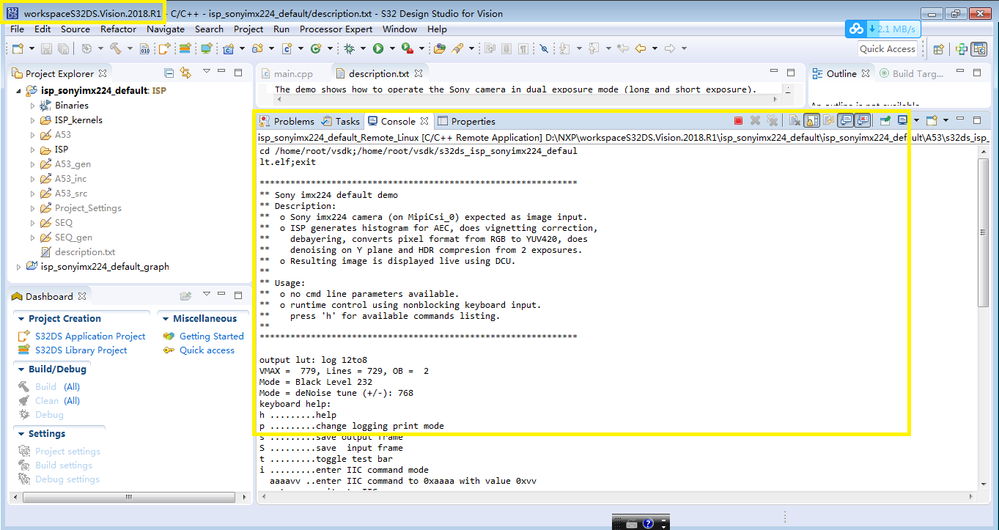This screenshot has width=999, height=530.
Task: Click the Quick access link in Dashboard
Action: pos(206,350)
